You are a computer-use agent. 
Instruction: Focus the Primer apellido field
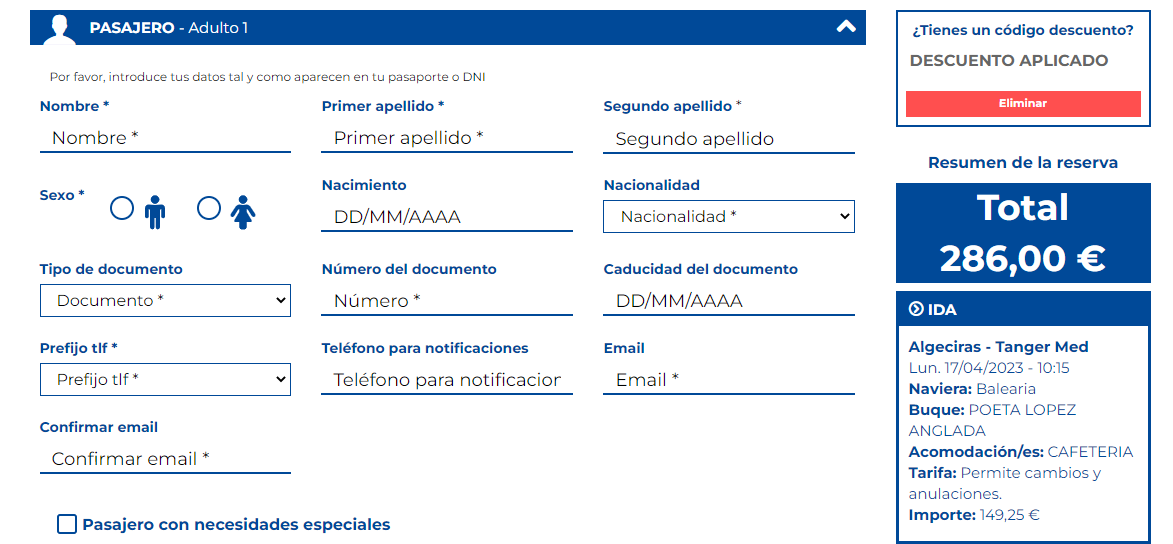tap(447, 138)
